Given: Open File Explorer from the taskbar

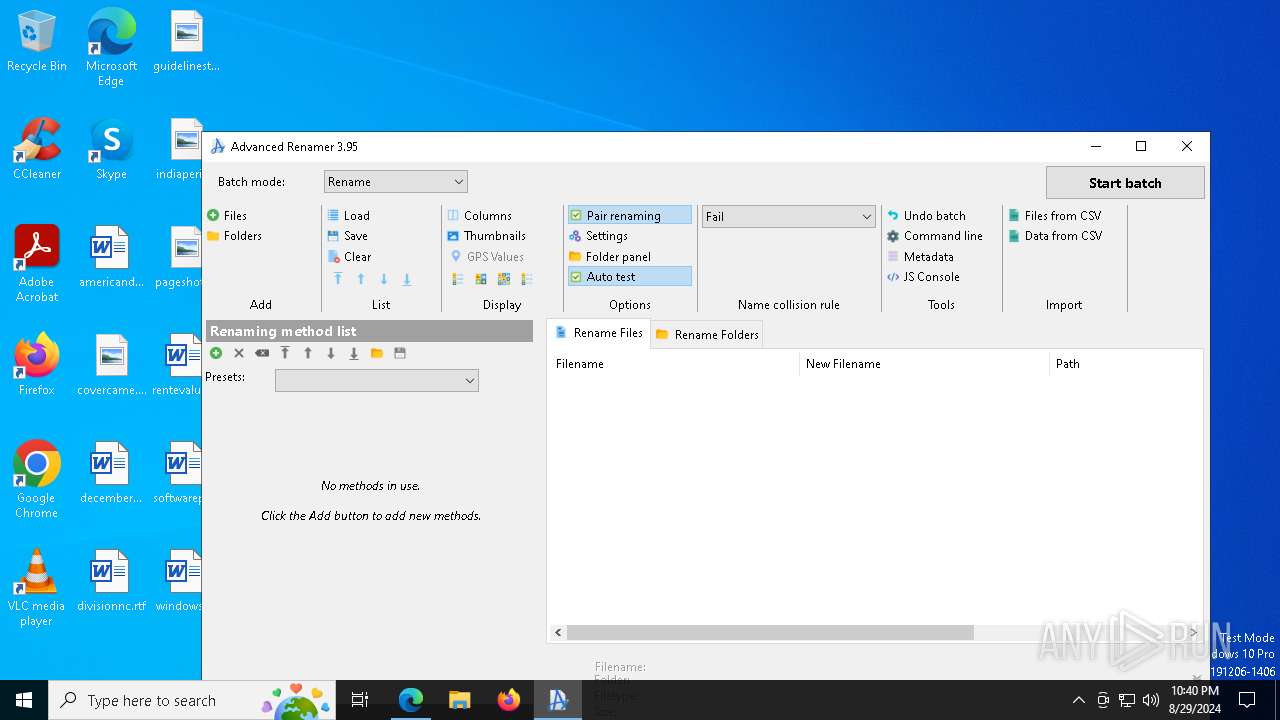Looking at the screenshot, I should (459, 700).
